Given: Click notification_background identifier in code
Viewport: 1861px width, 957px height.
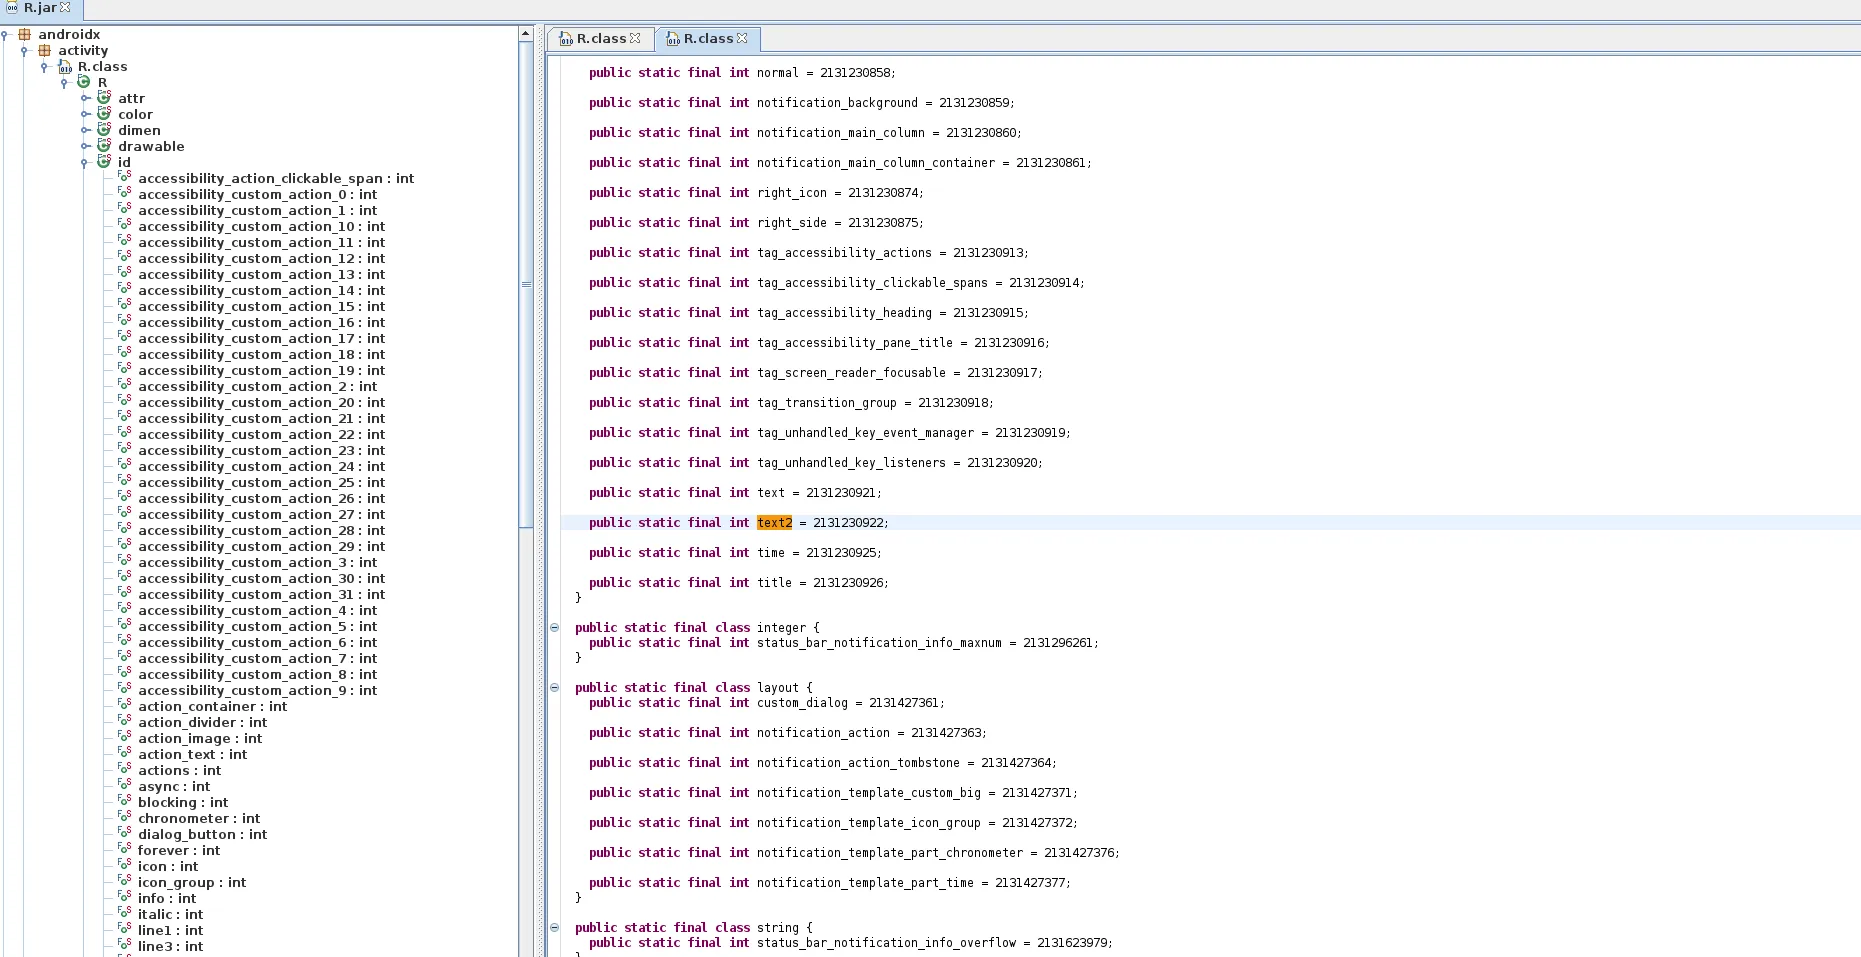Looking at the screenshot, I should [837, 102].
